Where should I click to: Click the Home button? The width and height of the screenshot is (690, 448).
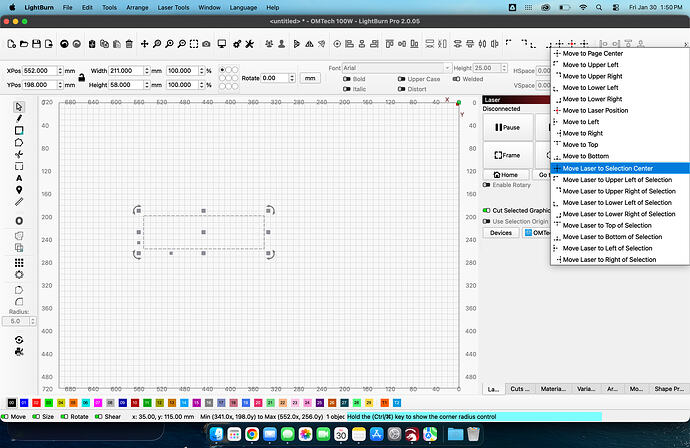[506, 175]
